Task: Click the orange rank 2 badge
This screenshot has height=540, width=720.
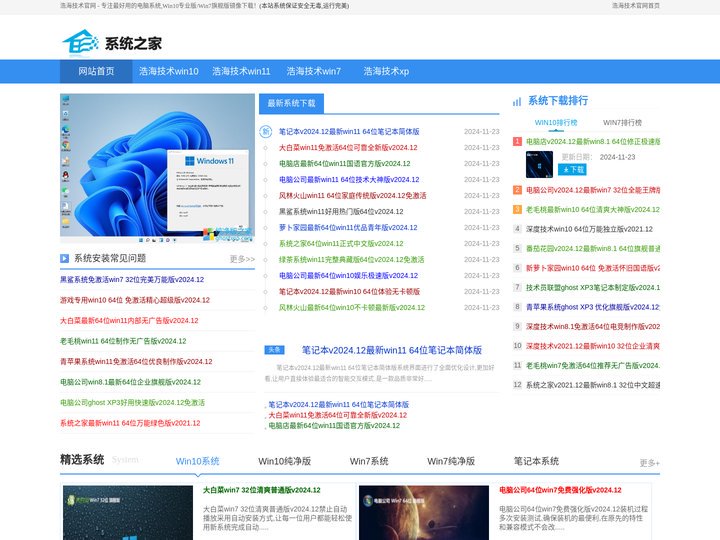Action: [517, 190]
